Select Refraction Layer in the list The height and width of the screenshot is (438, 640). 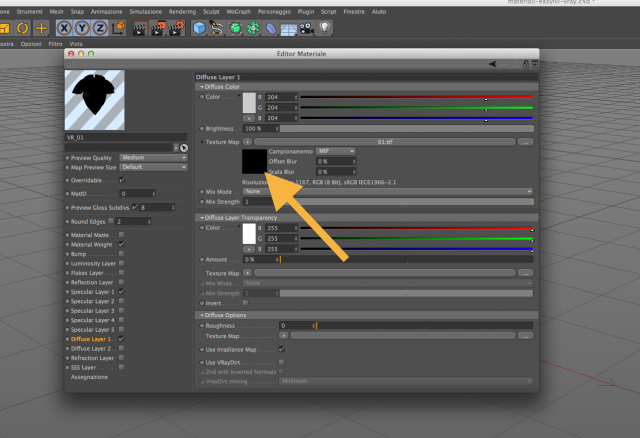pyautogui.click(x=92, y=358)
